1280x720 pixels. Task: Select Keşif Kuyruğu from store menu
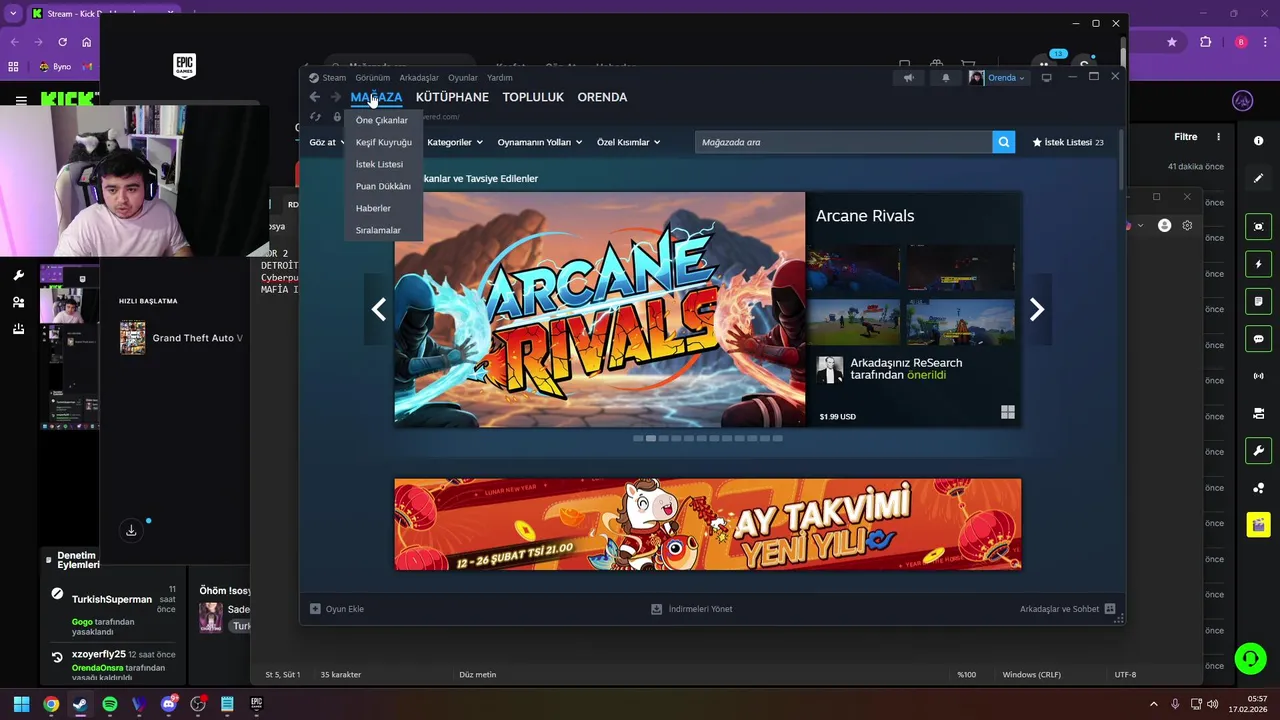pos(384,142)
